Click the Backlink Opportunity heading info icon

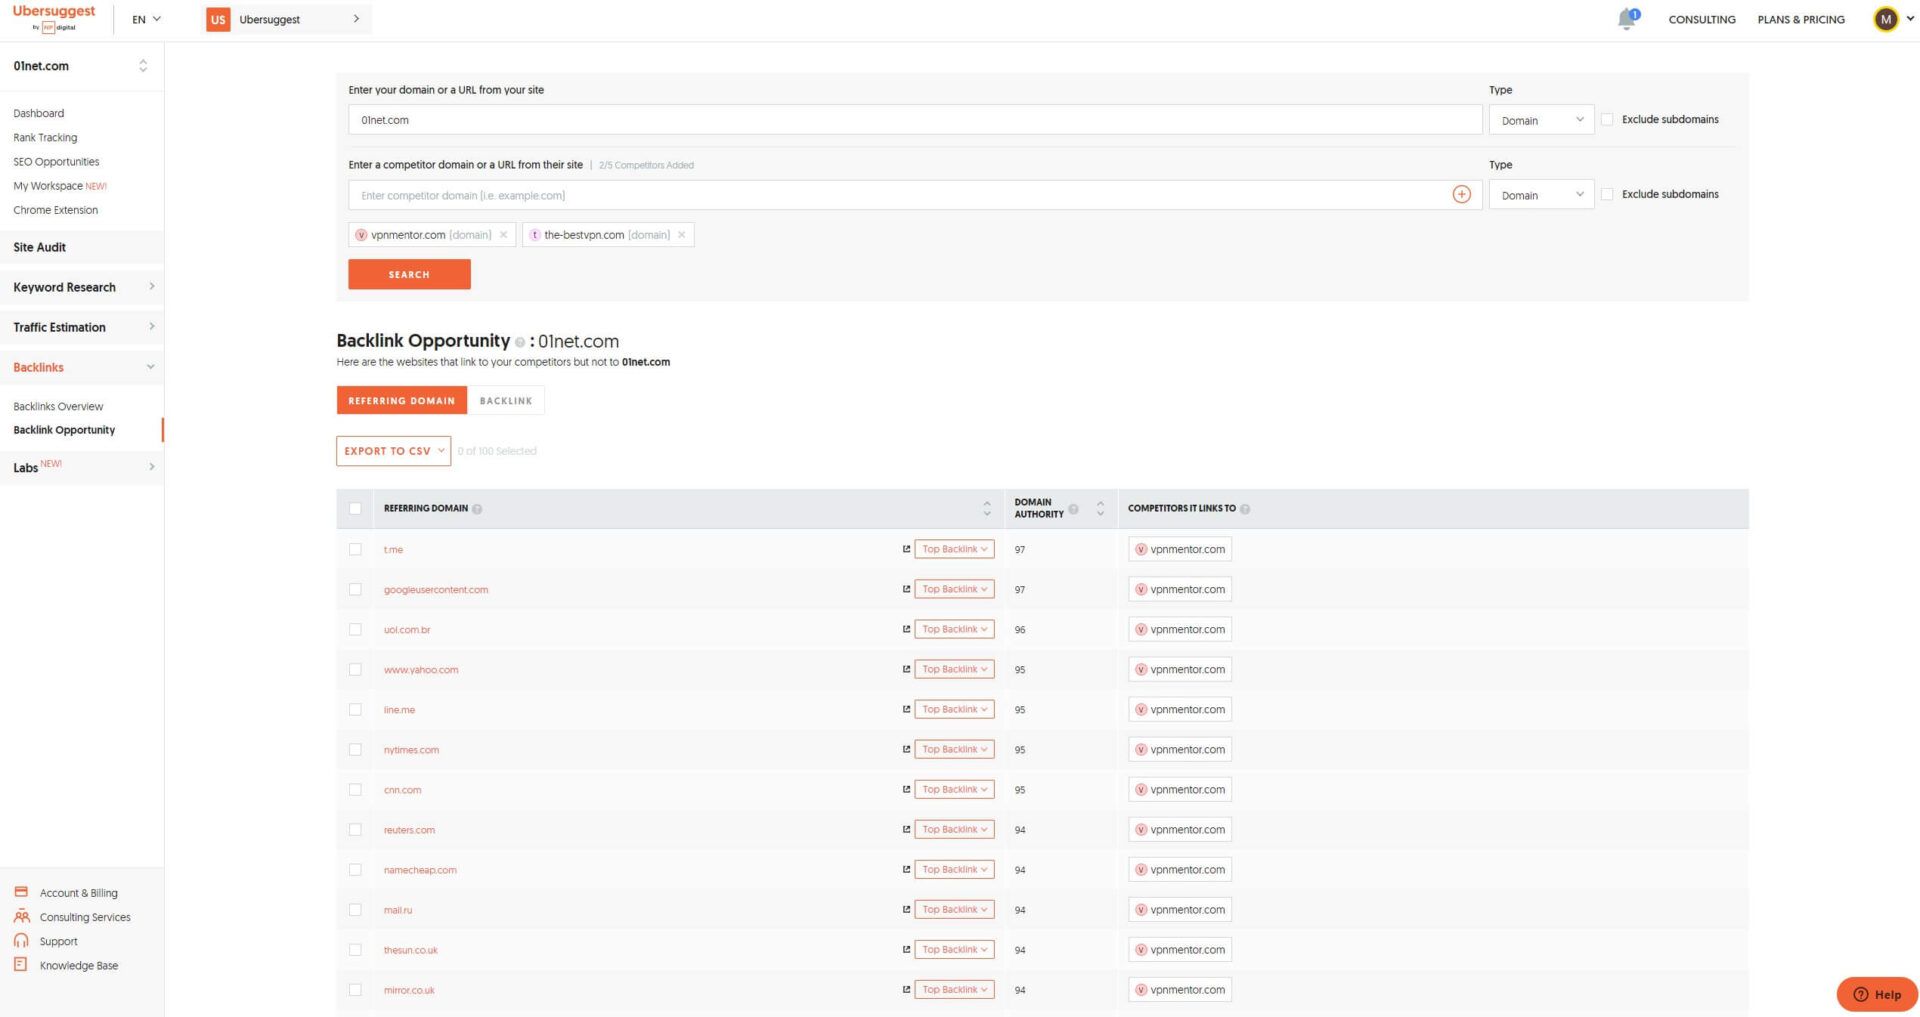[519, 342]
